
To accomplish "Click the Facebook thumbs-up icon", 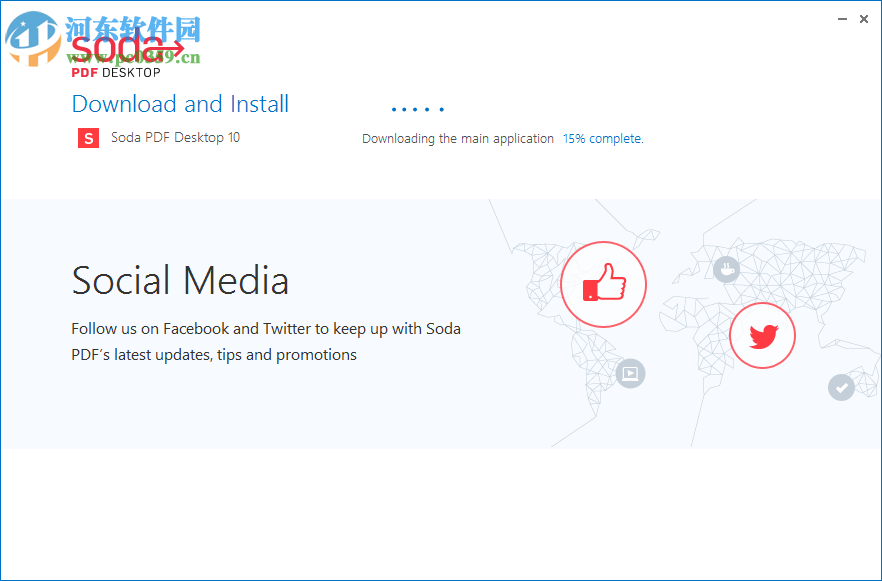I will click(x=604, y=284).
